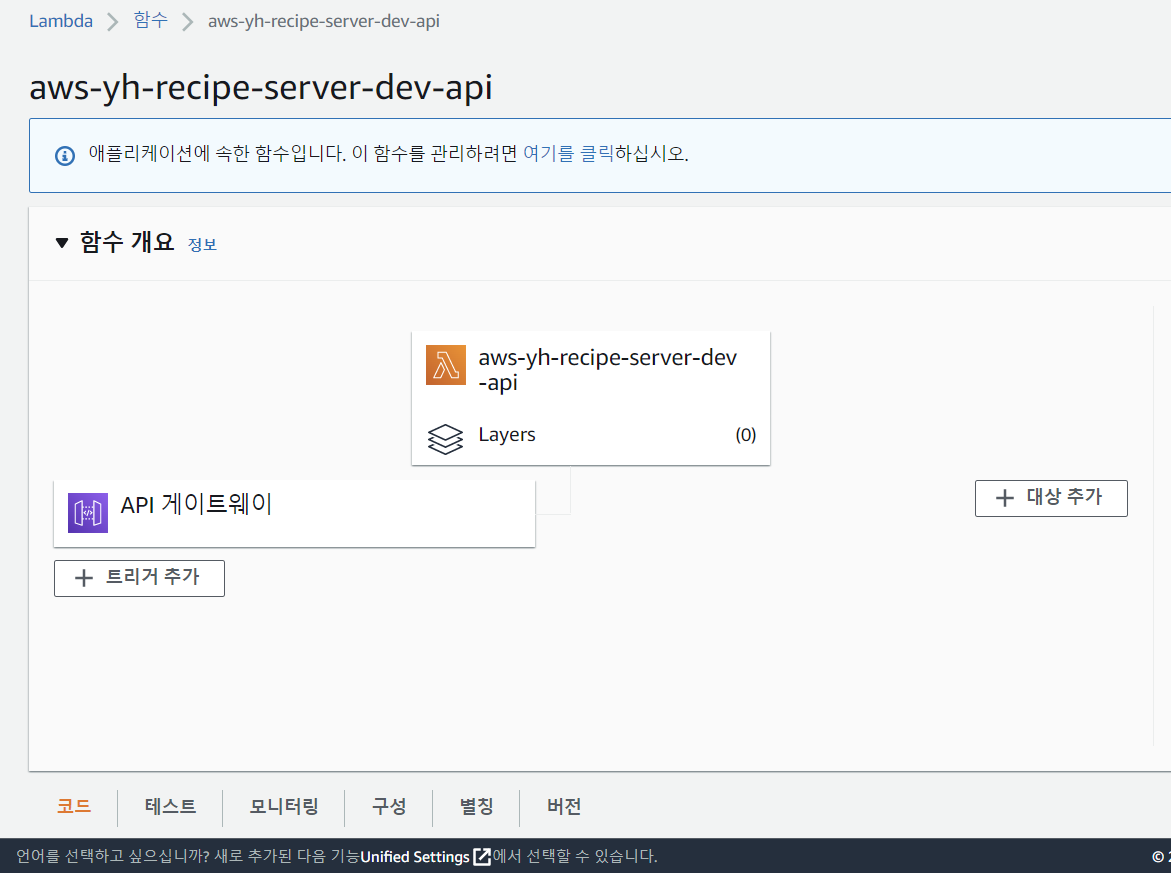Click the 대상 추가 button
1171x873 pixels.
click(x=1051, y=498)
